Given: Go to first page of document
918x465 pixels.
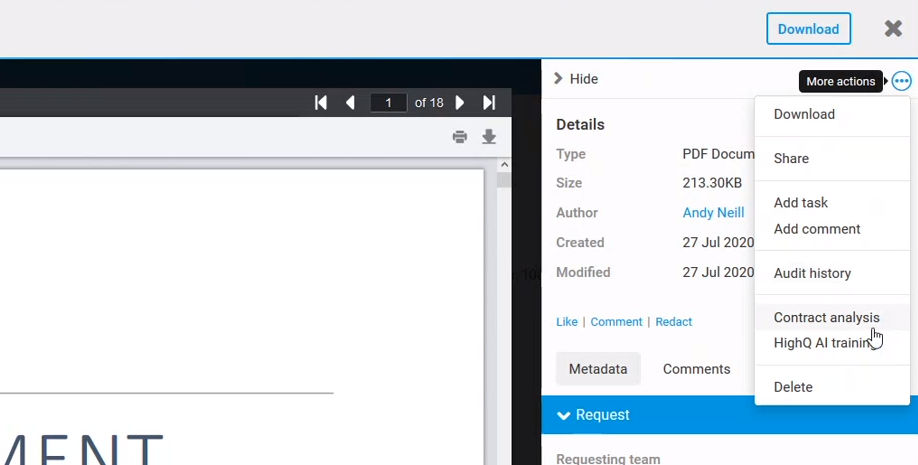Looking at the screenshot, I should click(321, 103).
